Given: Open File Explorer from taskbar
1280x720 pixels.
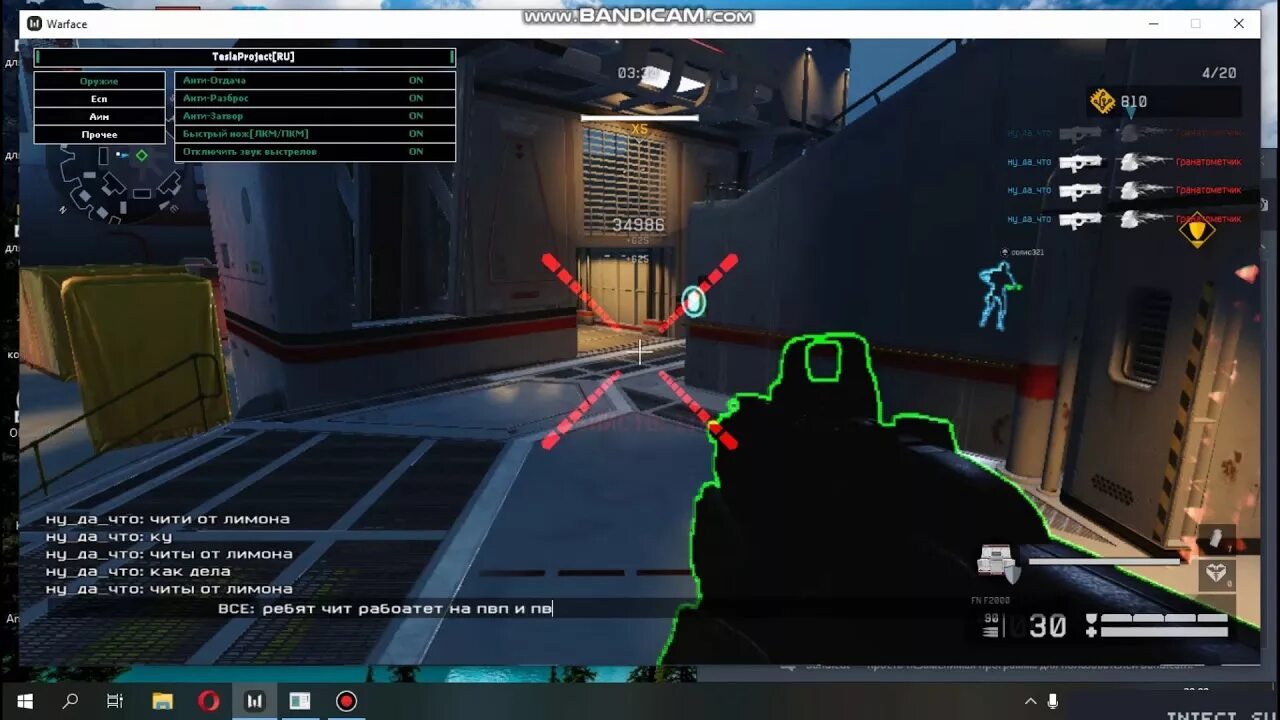Looking at the screenshot, I should click(x=163, y=701).
